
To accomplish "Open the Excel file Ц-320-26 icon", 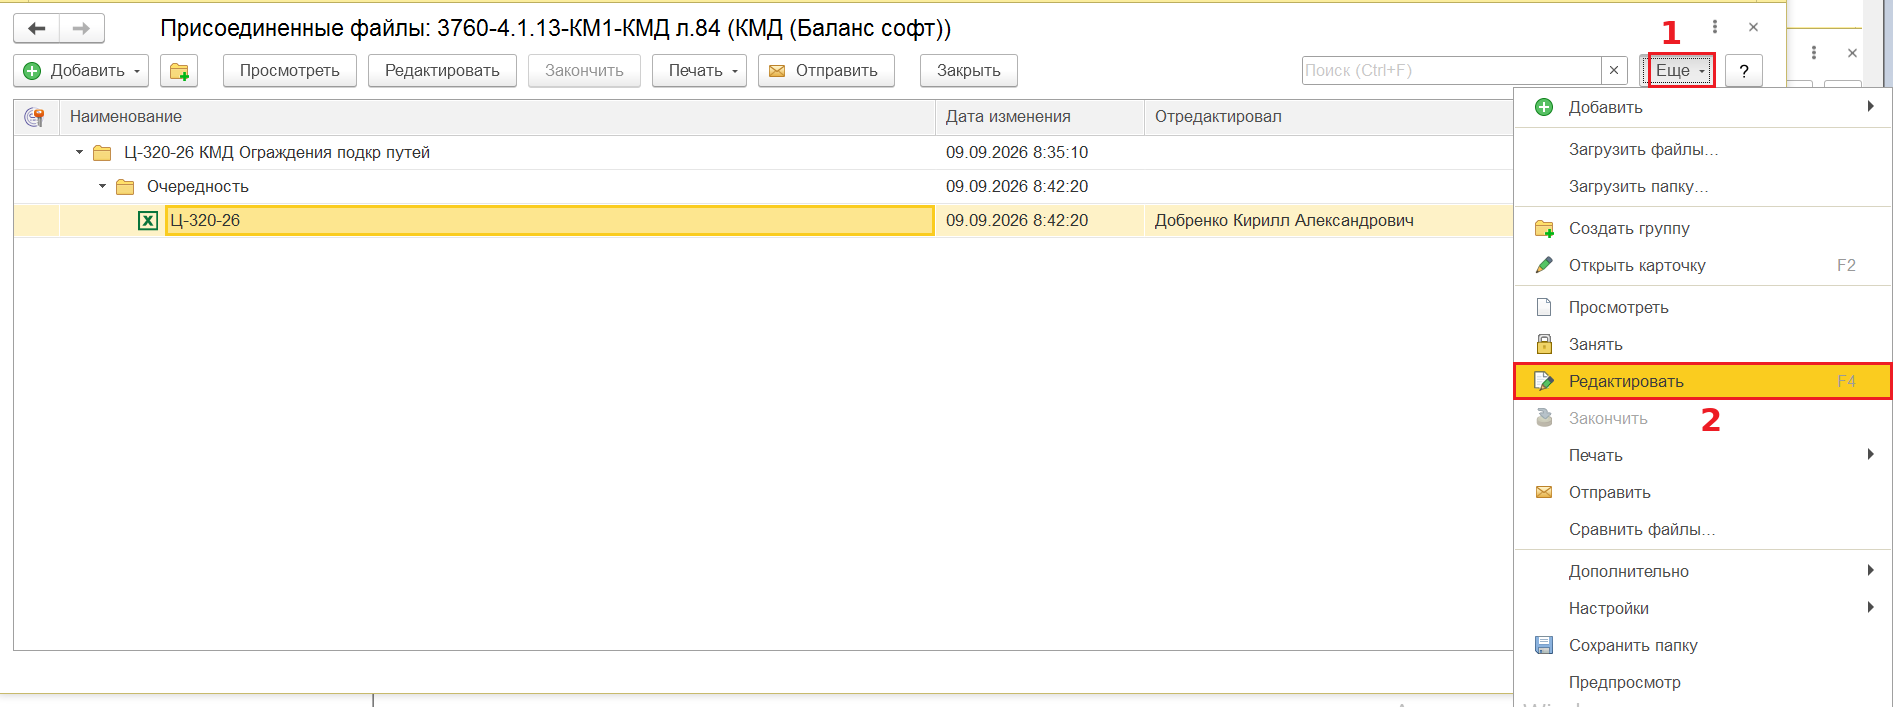I will (148, 221).
